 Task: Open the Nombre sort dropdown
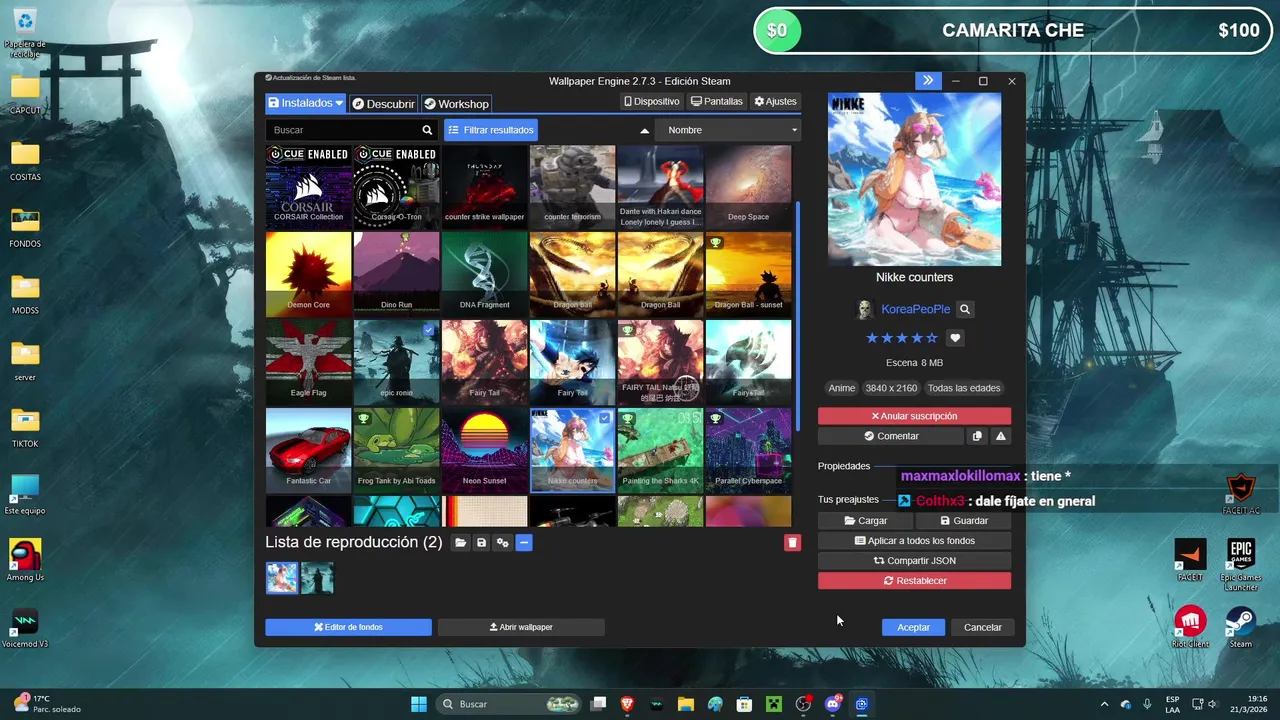[x=728, y=130]
